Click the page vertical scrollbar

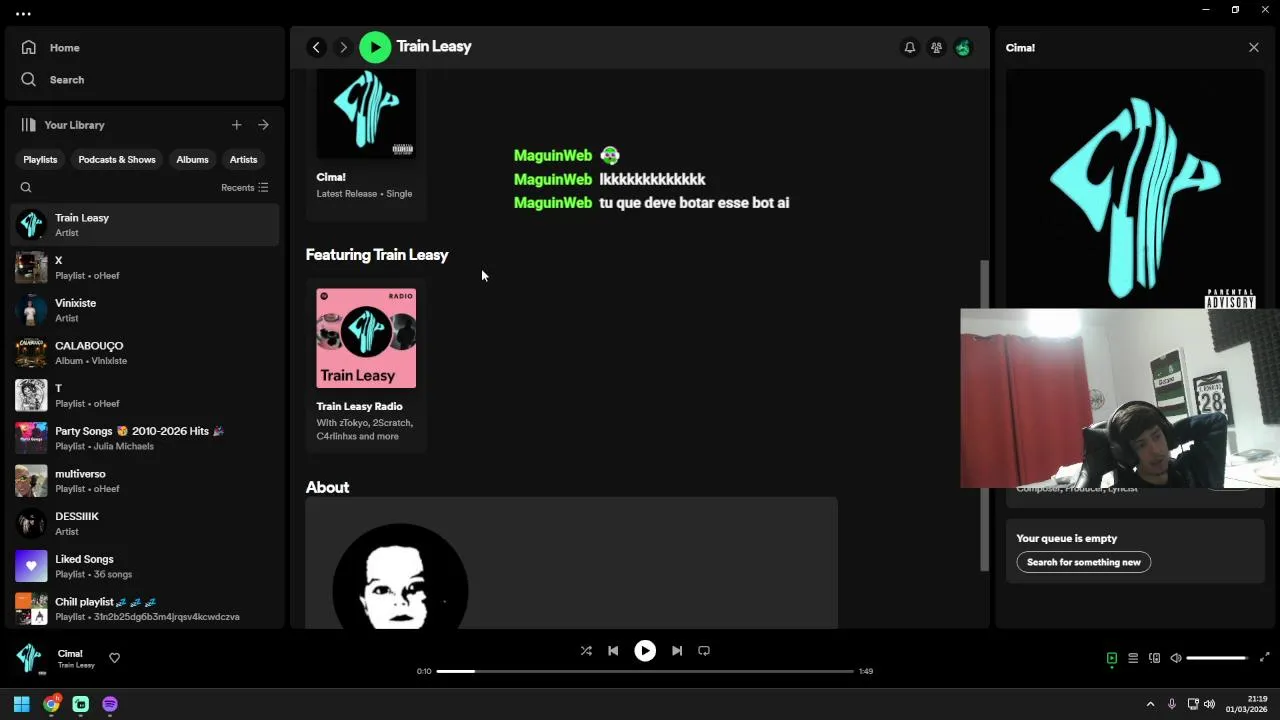tap(984, 415)
